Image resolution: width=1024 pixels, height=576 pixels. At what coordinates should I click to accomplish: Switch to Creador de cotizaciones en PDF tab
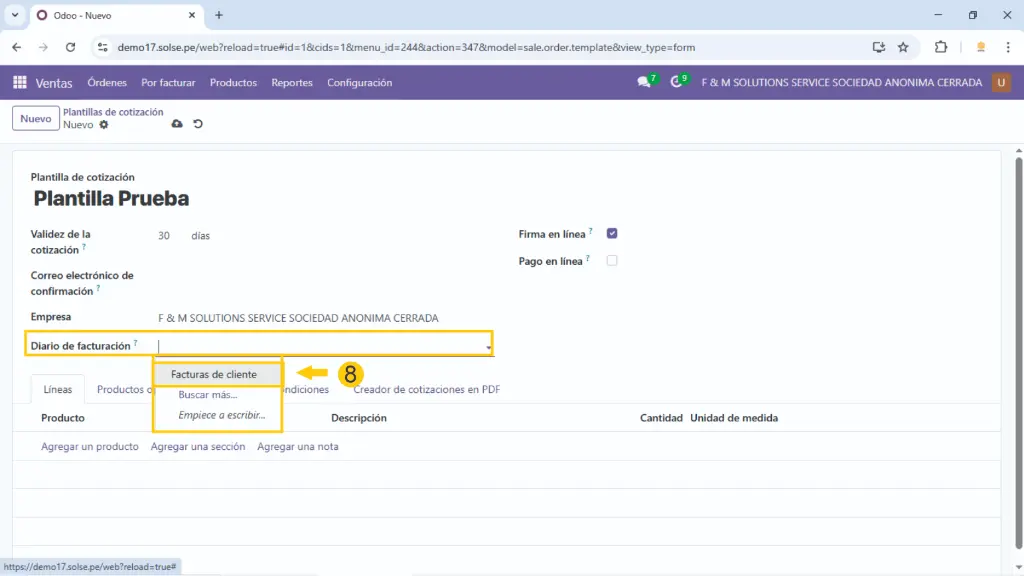tap(426, 390)
